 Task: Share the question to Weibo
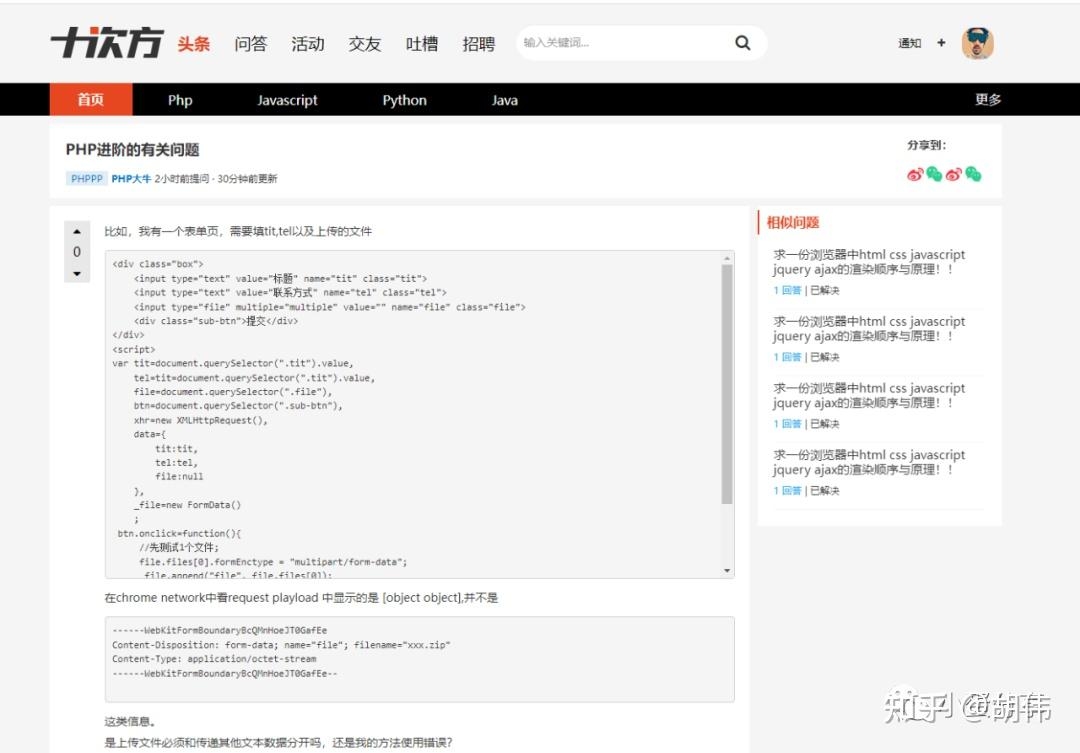coord(914,174)
